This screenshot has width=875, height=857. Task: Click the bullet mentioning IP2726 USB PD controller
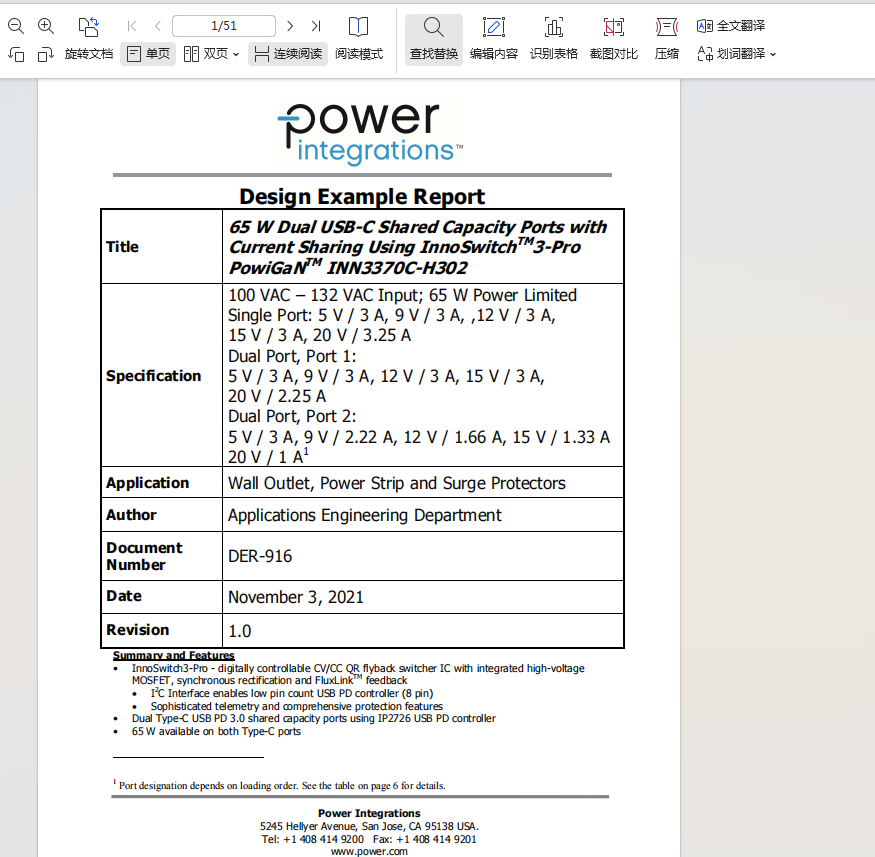[x=314, y=718]
